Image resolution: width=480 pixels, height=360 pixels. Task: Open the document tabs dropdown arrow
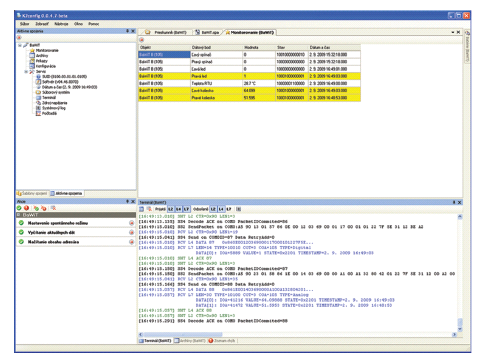(x=453, y=32)
